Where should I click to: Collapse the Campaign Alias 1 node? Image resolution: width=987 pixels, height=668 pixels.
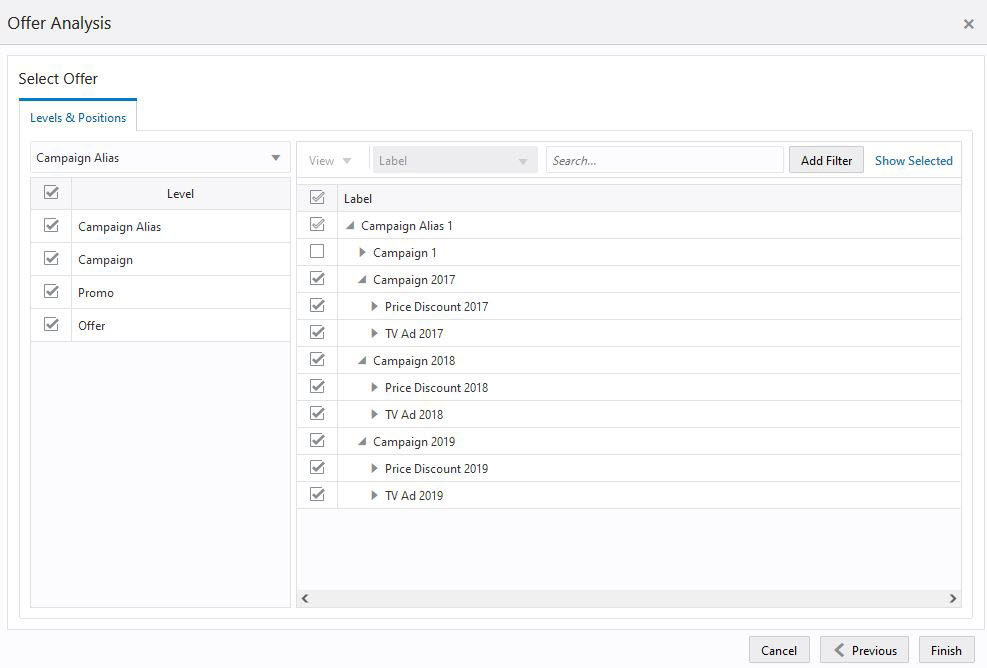coord(348,225)
